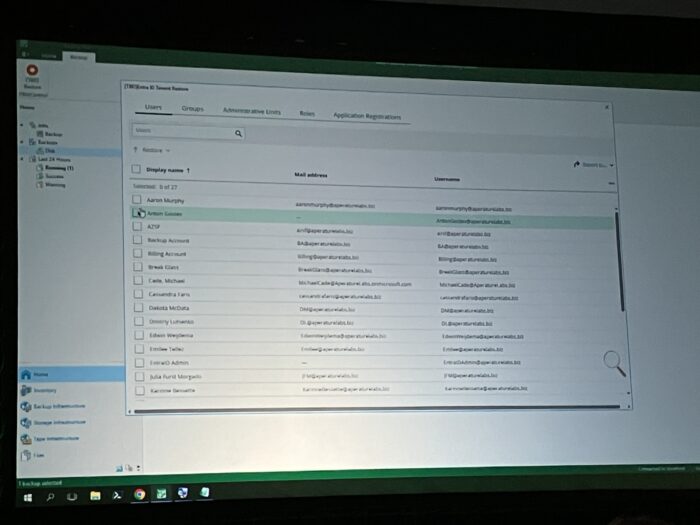This screenshot has height=525, width=700.
Task: Check the Break Glass row checkbox
Action: pos(138,267)
